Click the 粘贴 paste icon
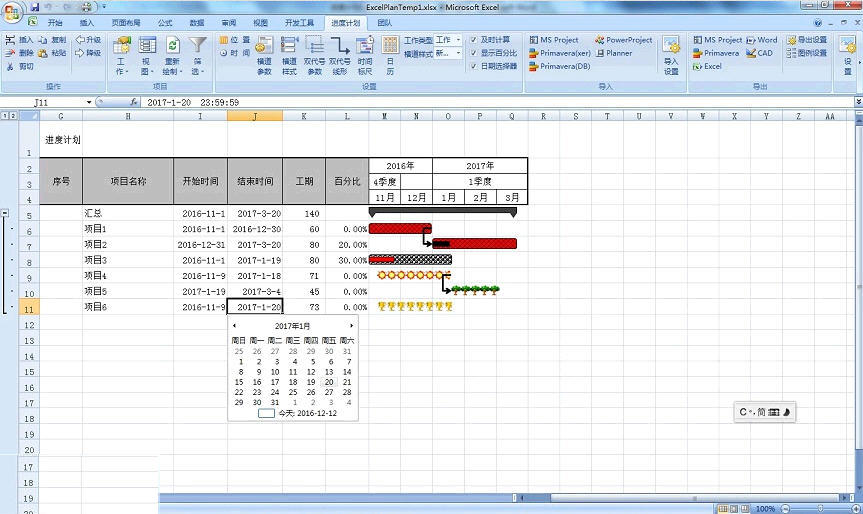 click(x=42, y=53)
